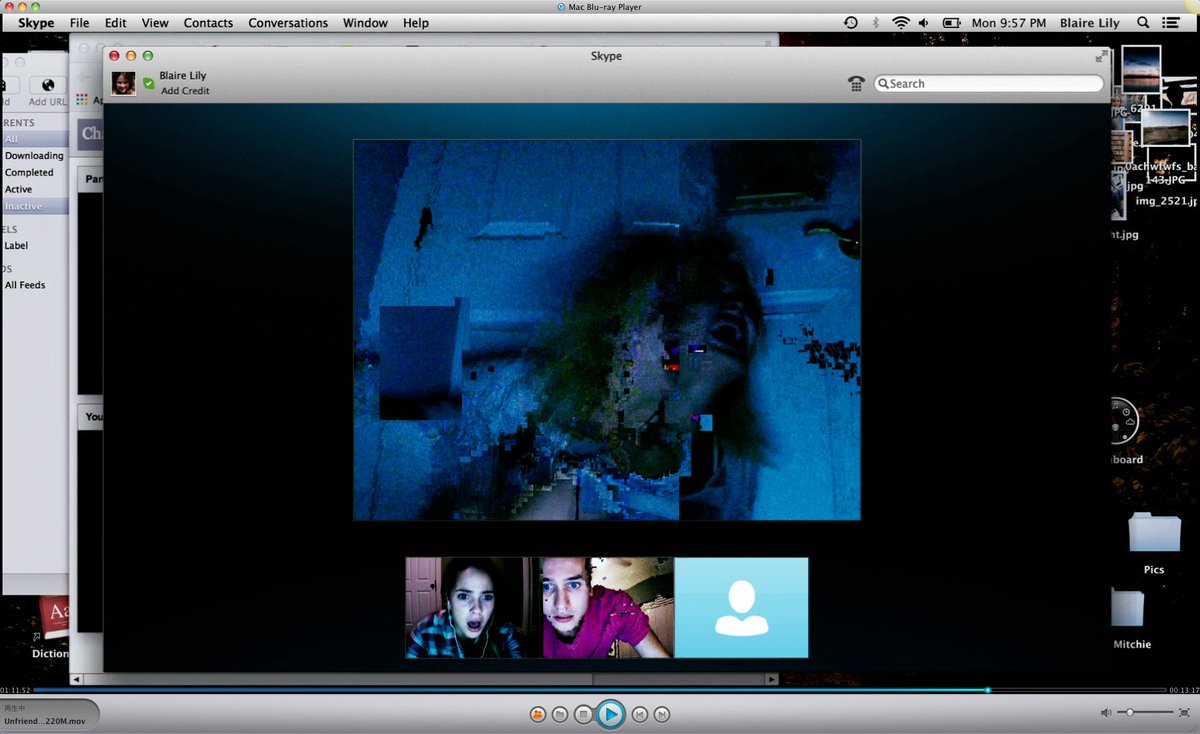This screenshot has width=1200, height=734.
Task: Skip to previous chapter in player
Action: coord(639,714)
